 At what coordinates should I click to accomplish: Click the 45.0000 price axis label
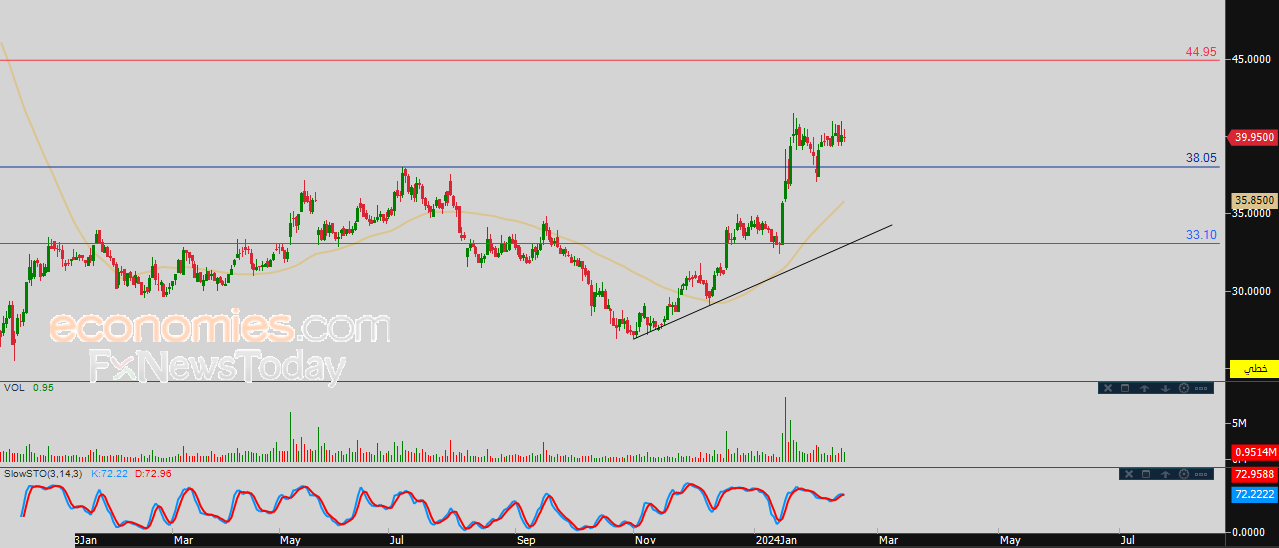coord(1254,60)
